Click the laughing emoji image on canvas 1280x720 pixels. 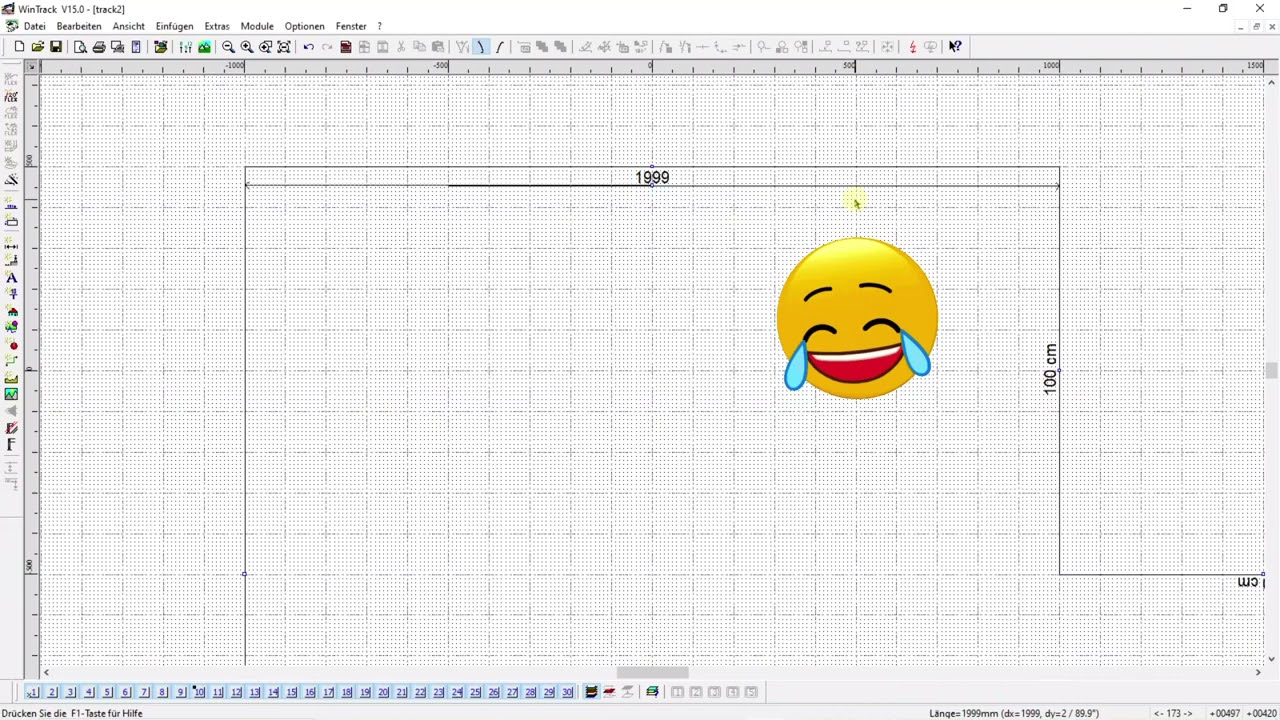[x=857, y=318]
